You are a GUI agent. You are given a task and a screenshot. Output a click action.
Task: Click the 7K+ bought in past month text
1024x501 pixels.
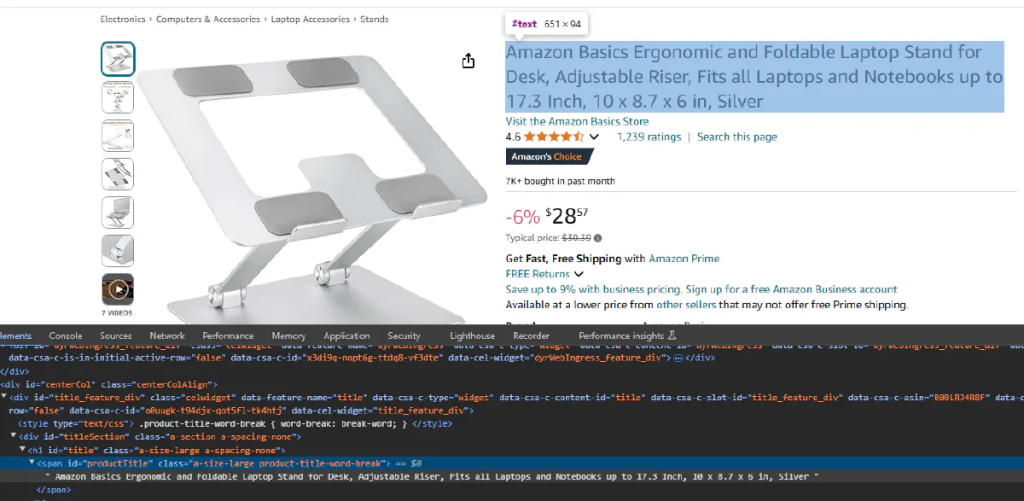pyautogui.click(x=560, y=181)
